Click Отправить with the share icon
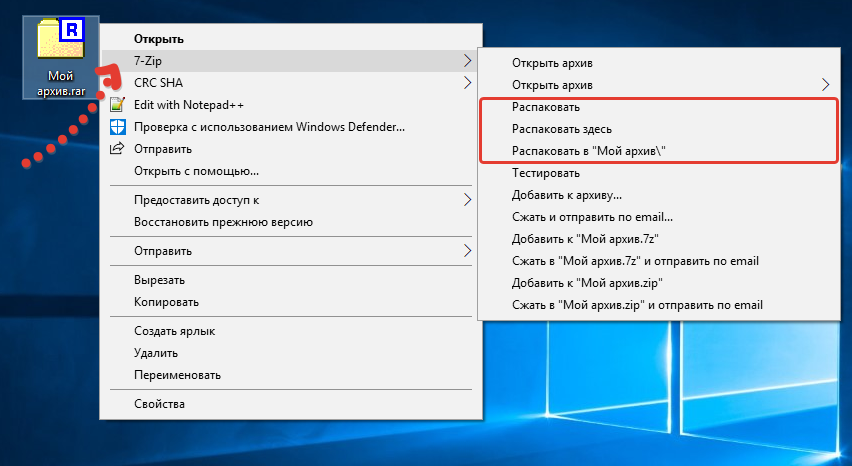Viewport: 852px width, 466px height. (291, 149)
